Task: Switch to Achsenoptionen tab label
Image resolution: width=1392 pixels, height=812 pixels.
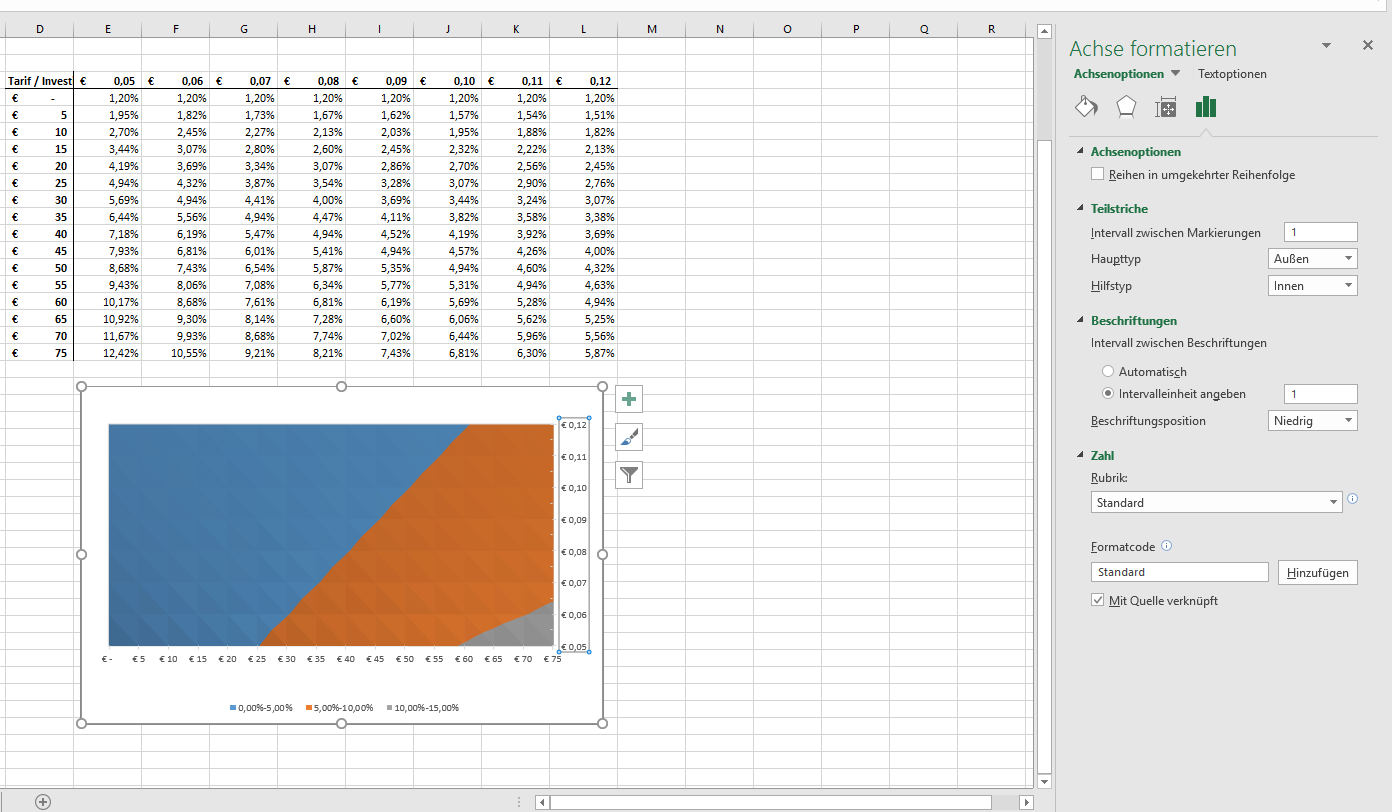Action: 1119,74
